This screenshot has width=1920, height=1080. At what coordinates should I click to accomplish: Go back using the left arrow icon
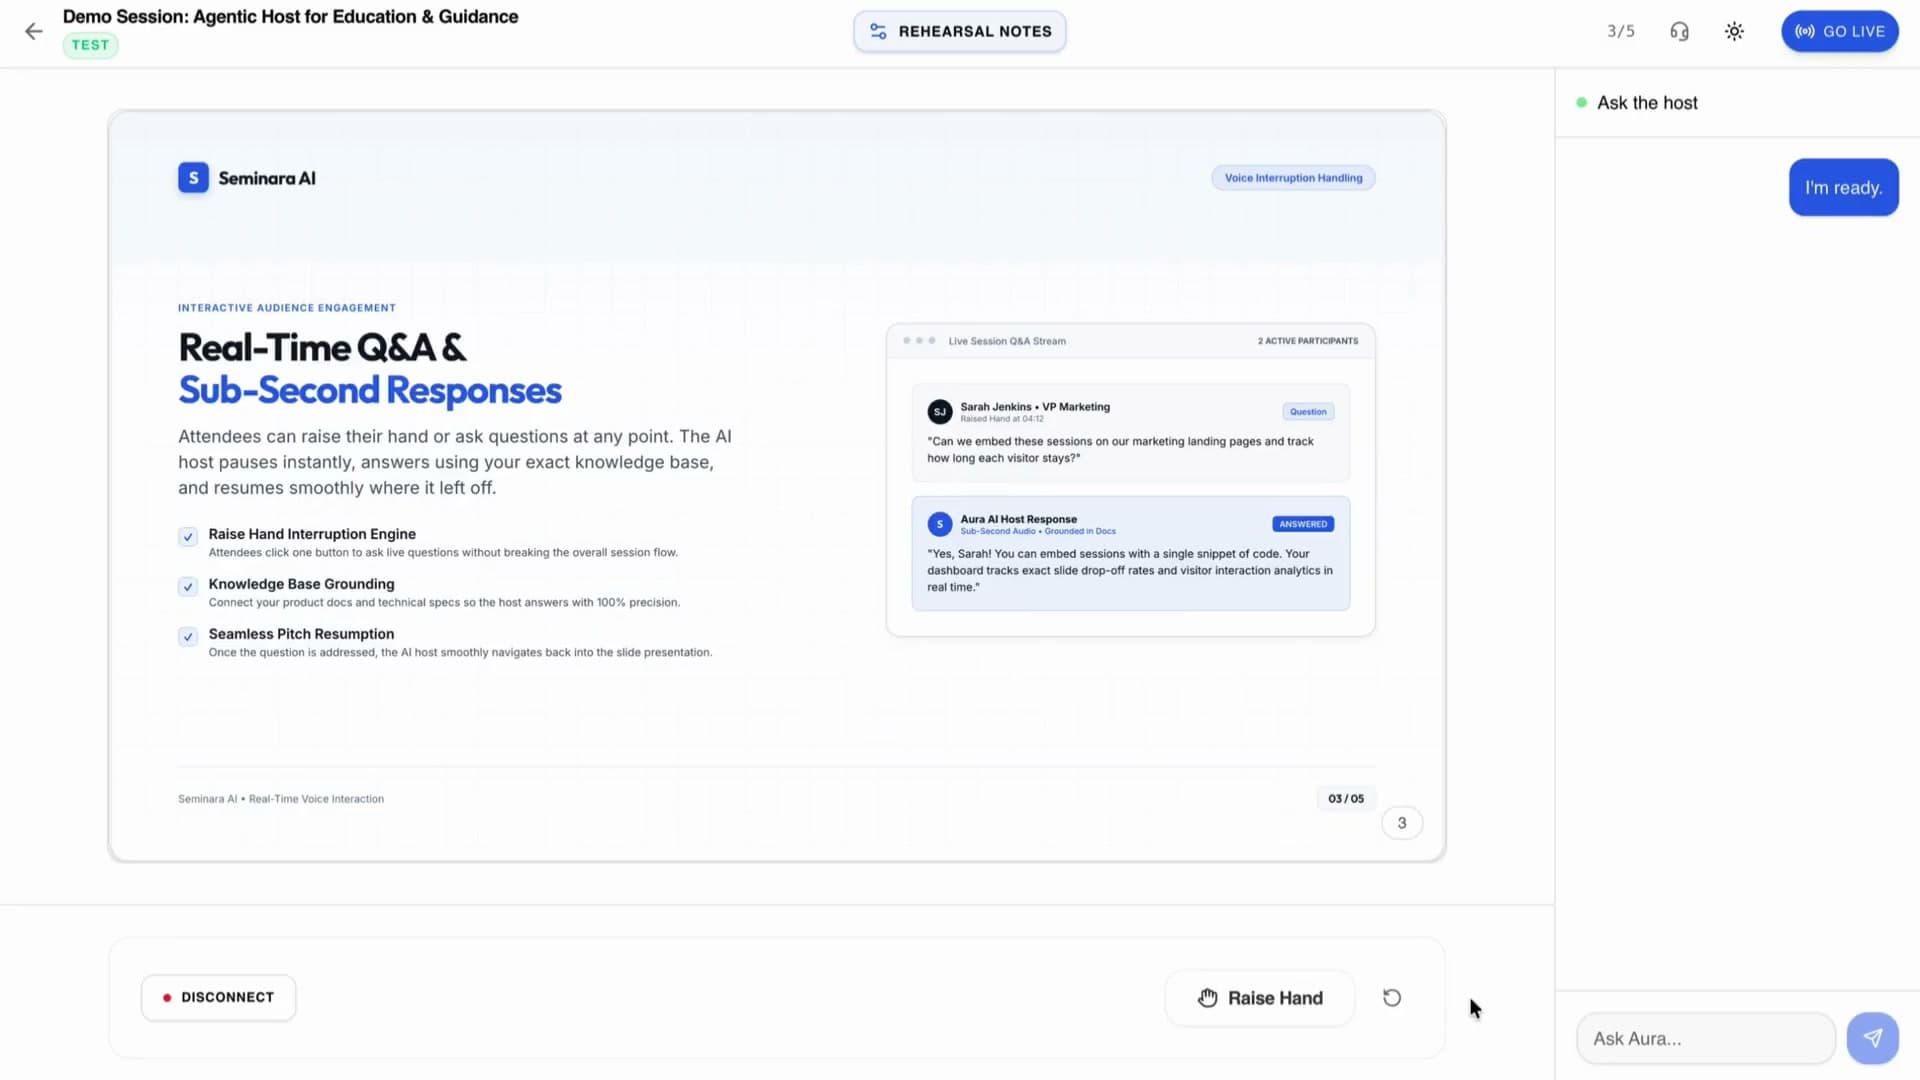(x=34, y=31)
